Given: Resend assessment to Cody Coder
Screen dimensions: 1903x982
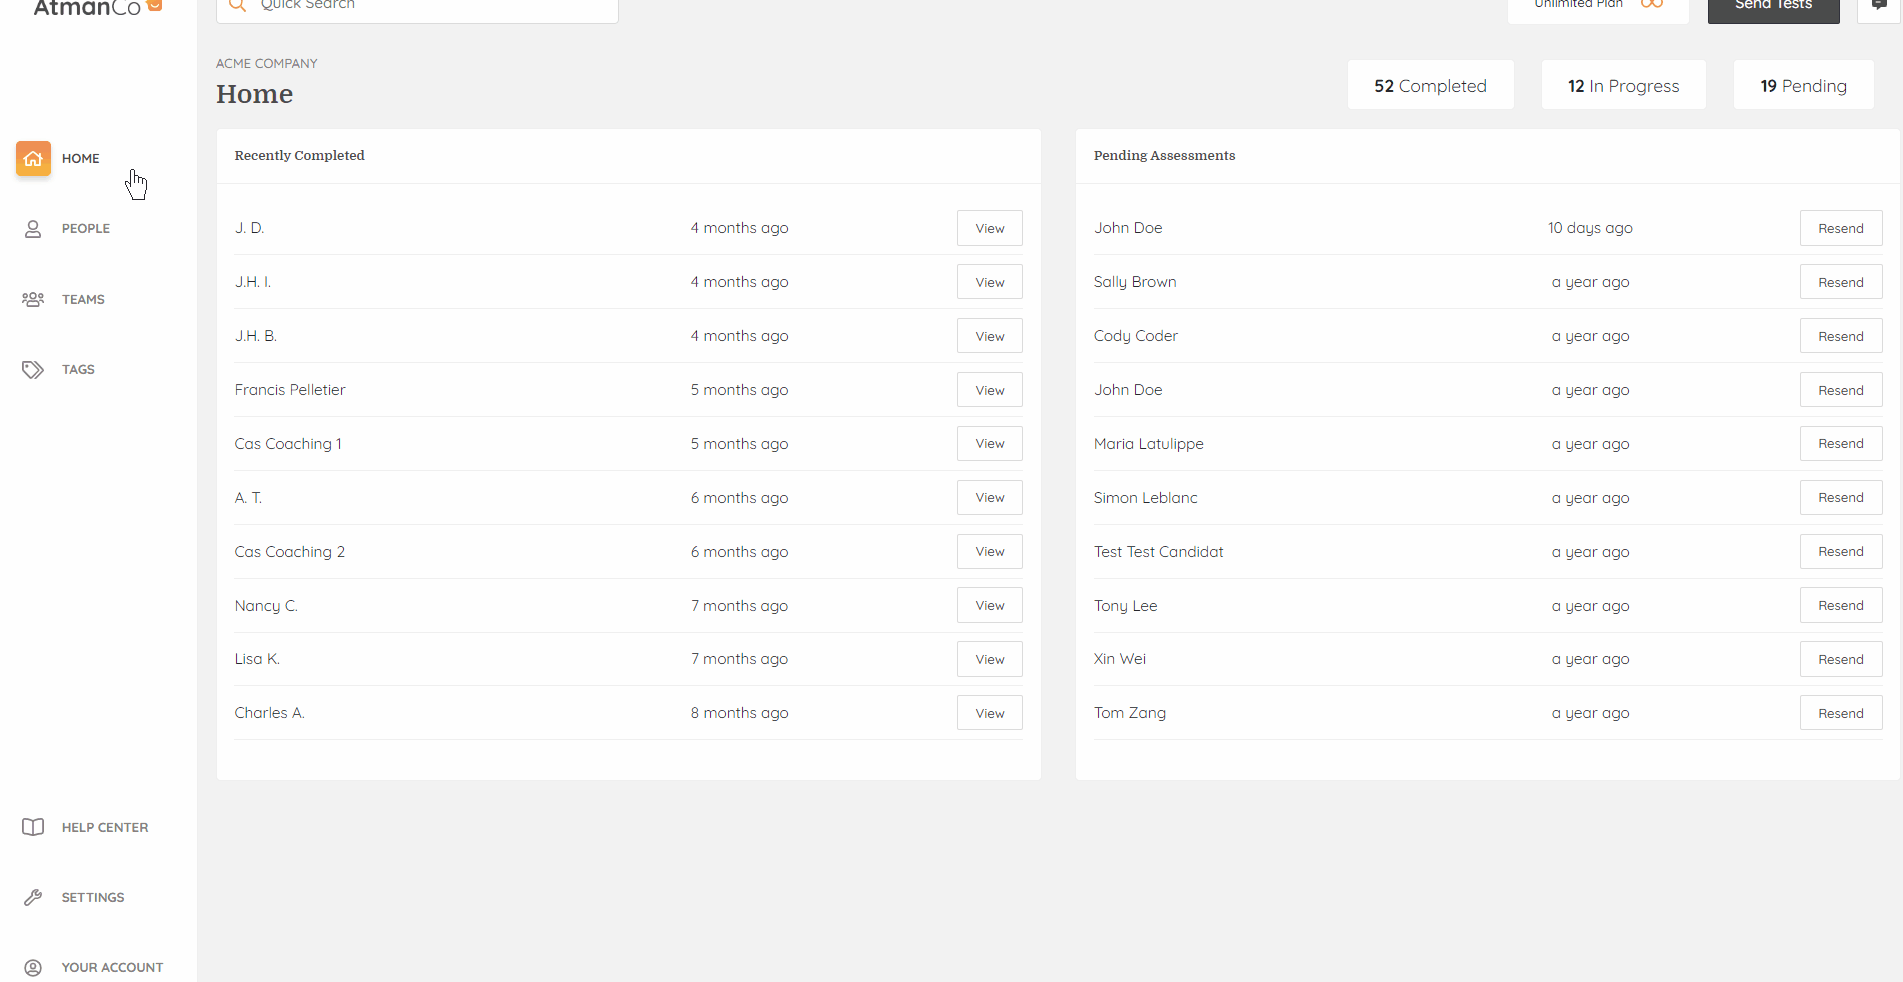Looking at the screenshot, I should click(1841, 336).
